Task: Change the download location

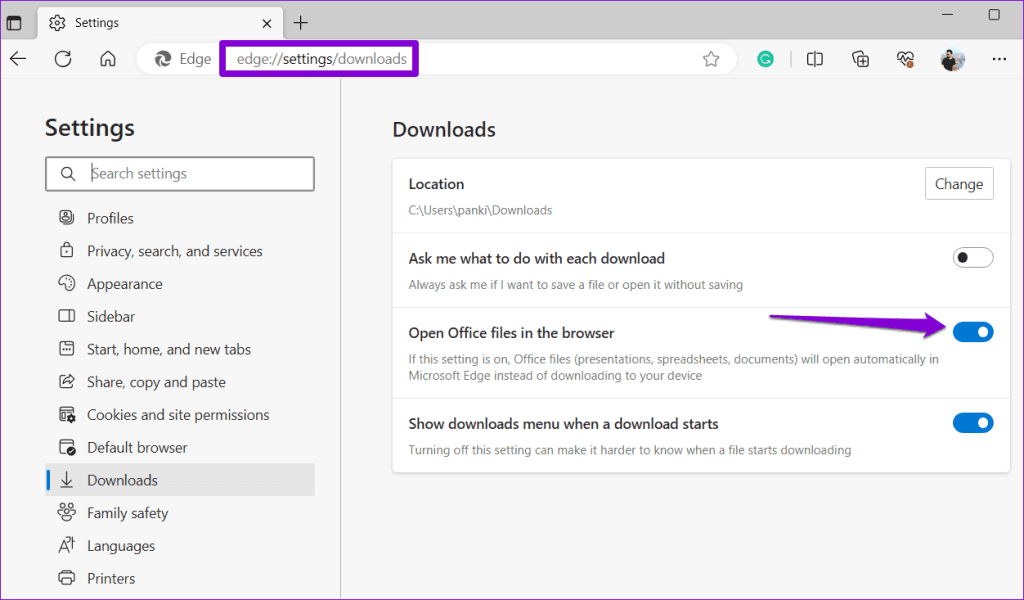Action: [x=958, y=183]
